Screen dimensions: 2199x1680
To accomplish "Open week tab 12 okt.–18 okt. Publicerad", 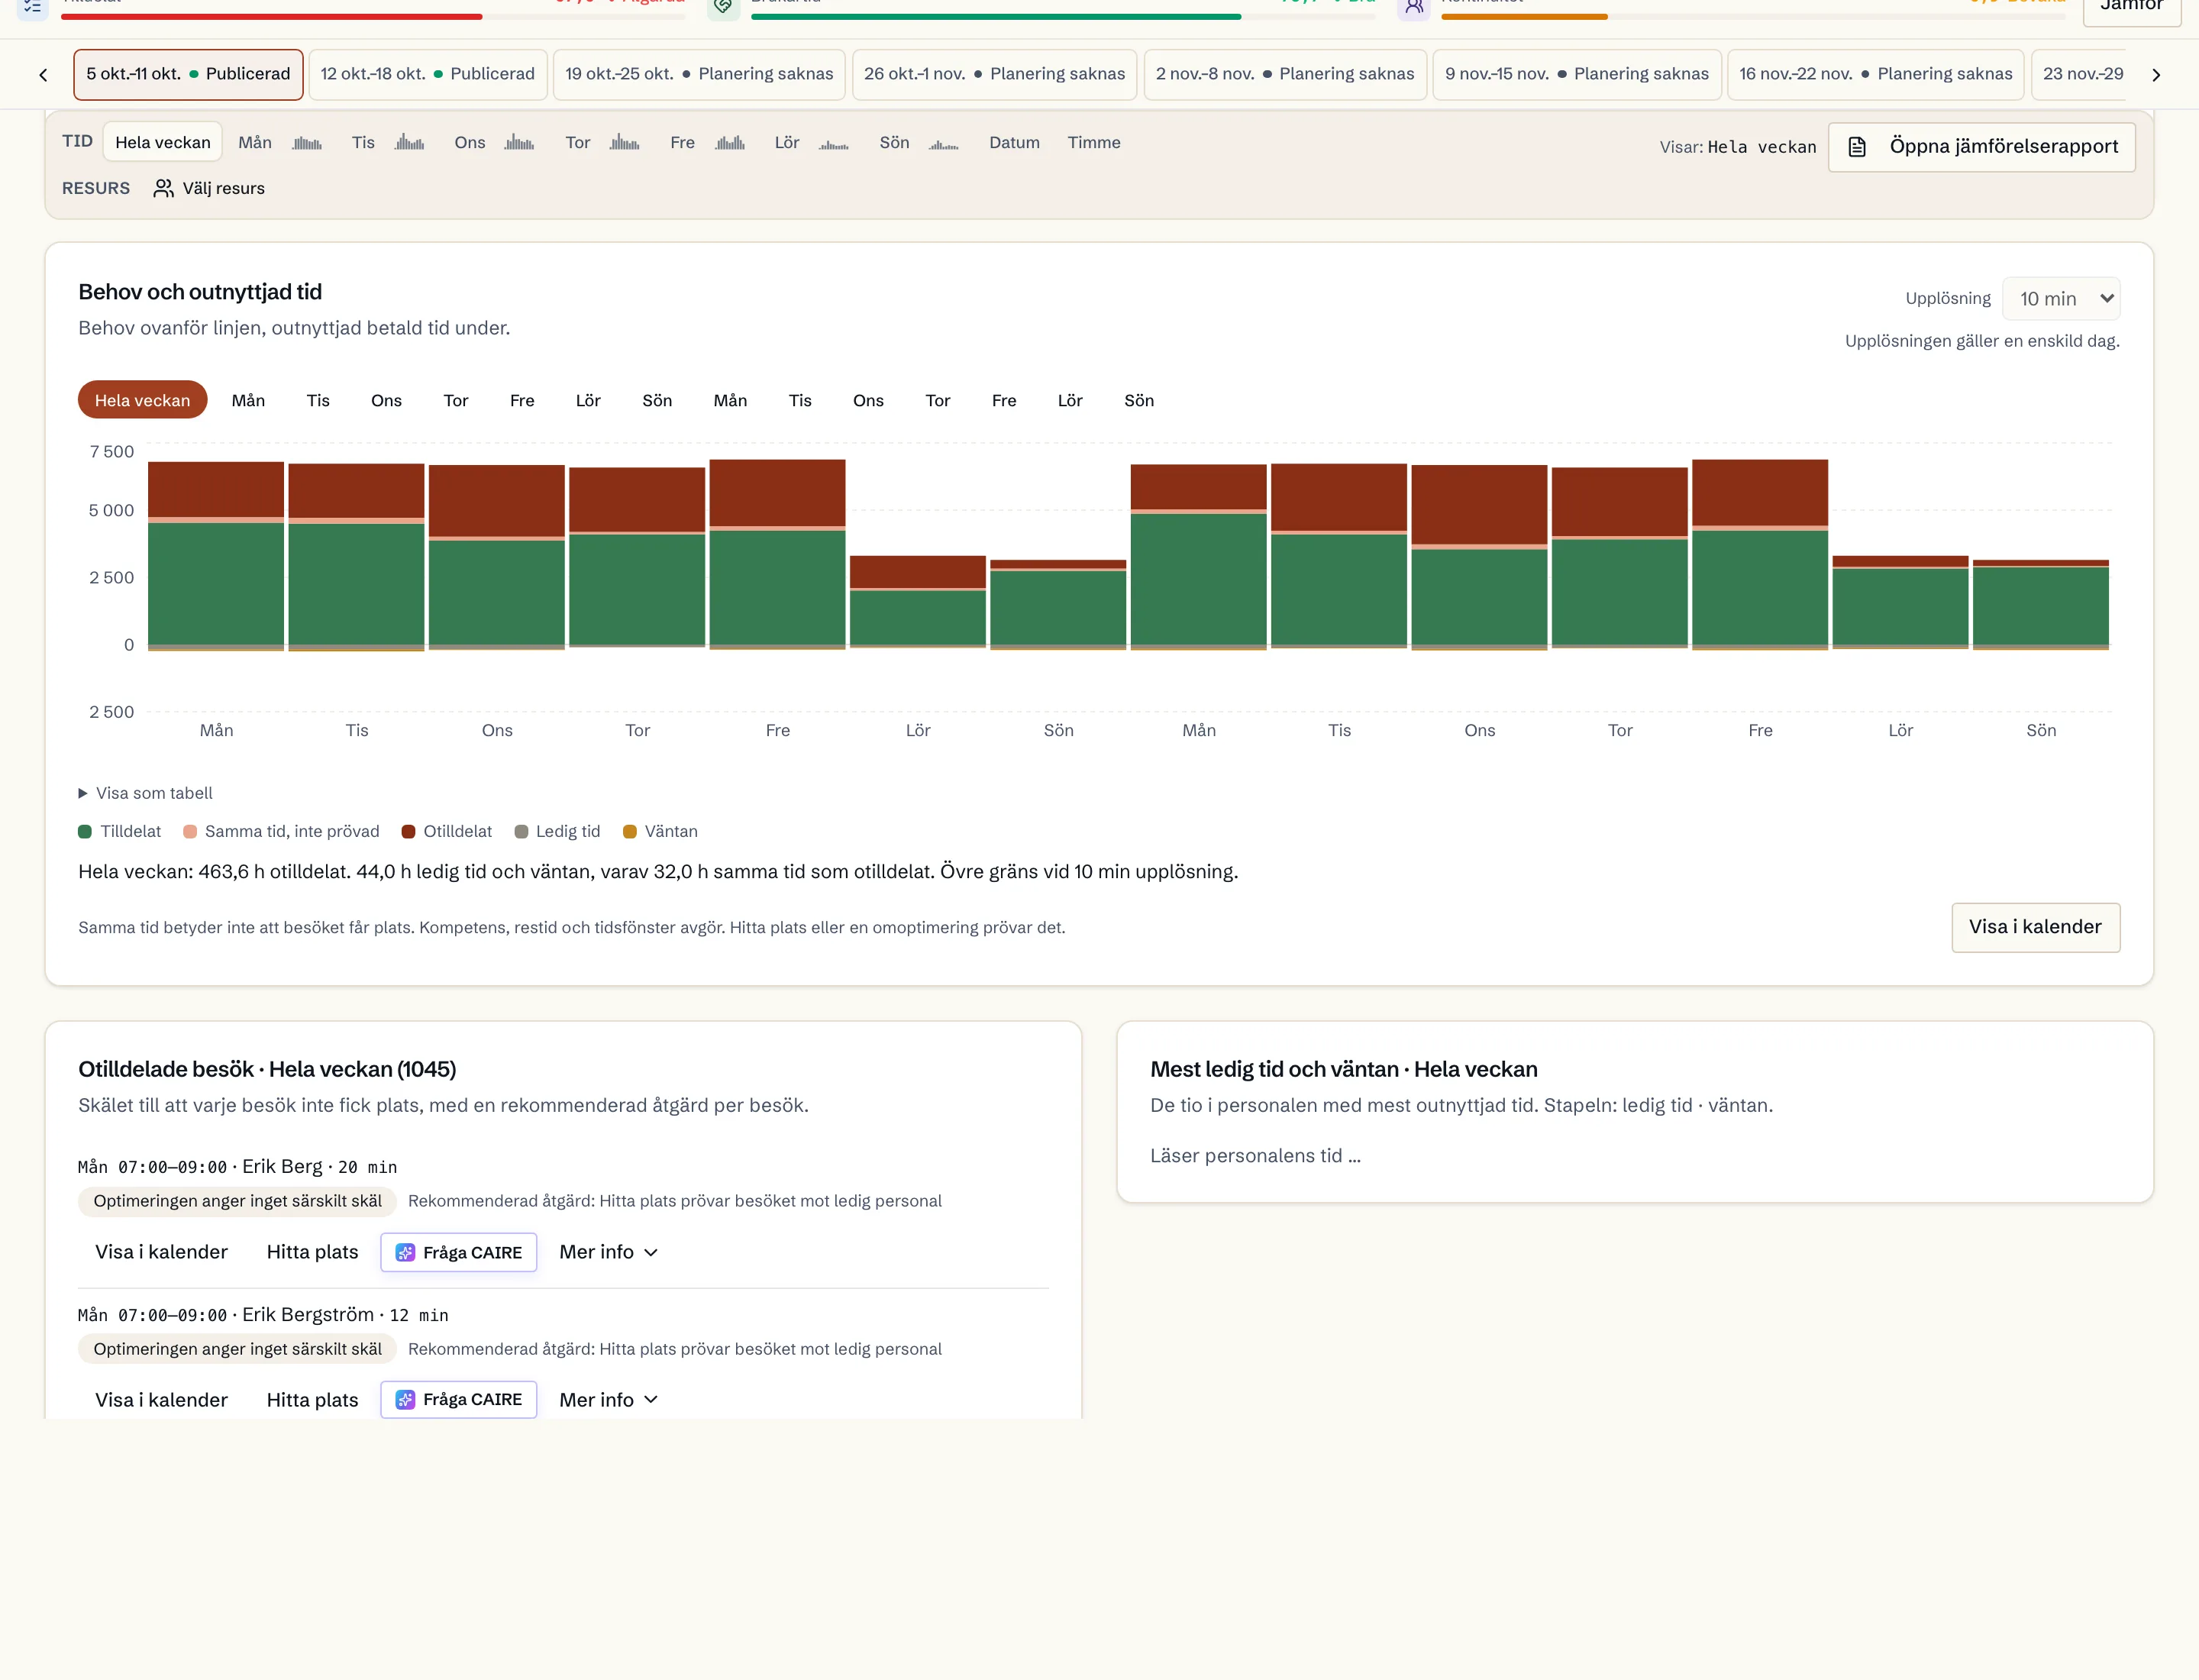I will 427,74.
